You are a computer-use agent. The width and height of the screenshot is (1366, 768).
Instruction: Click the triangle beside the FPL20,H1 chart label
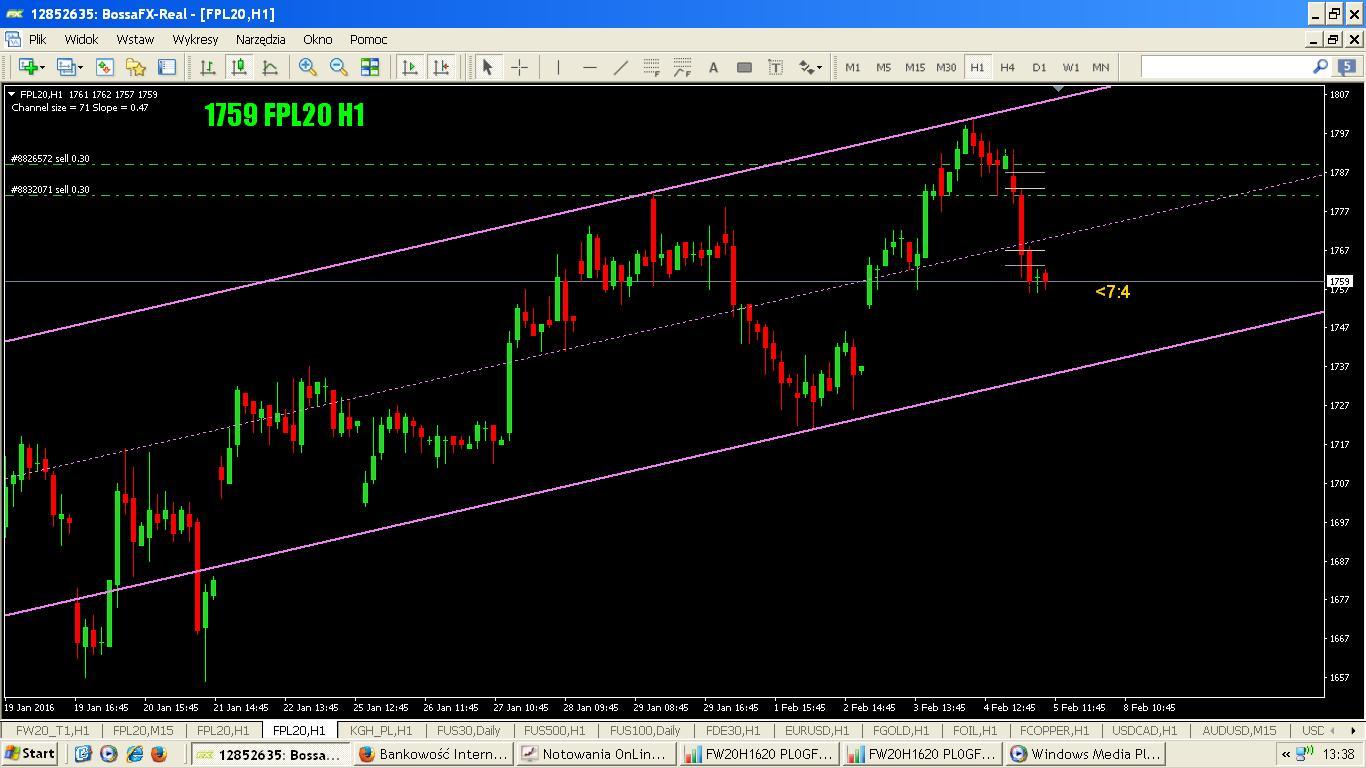click(12, 94)
